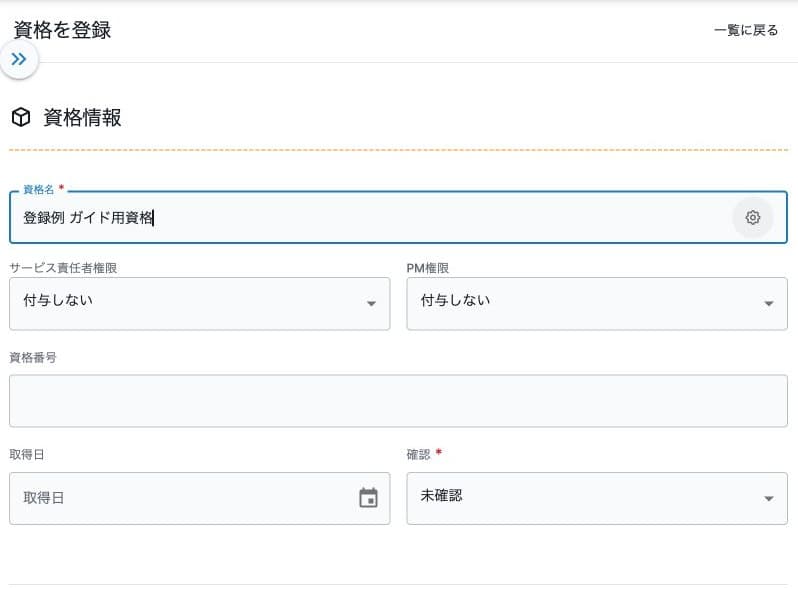Click the PM権限 label

click(x=428, y=268)
